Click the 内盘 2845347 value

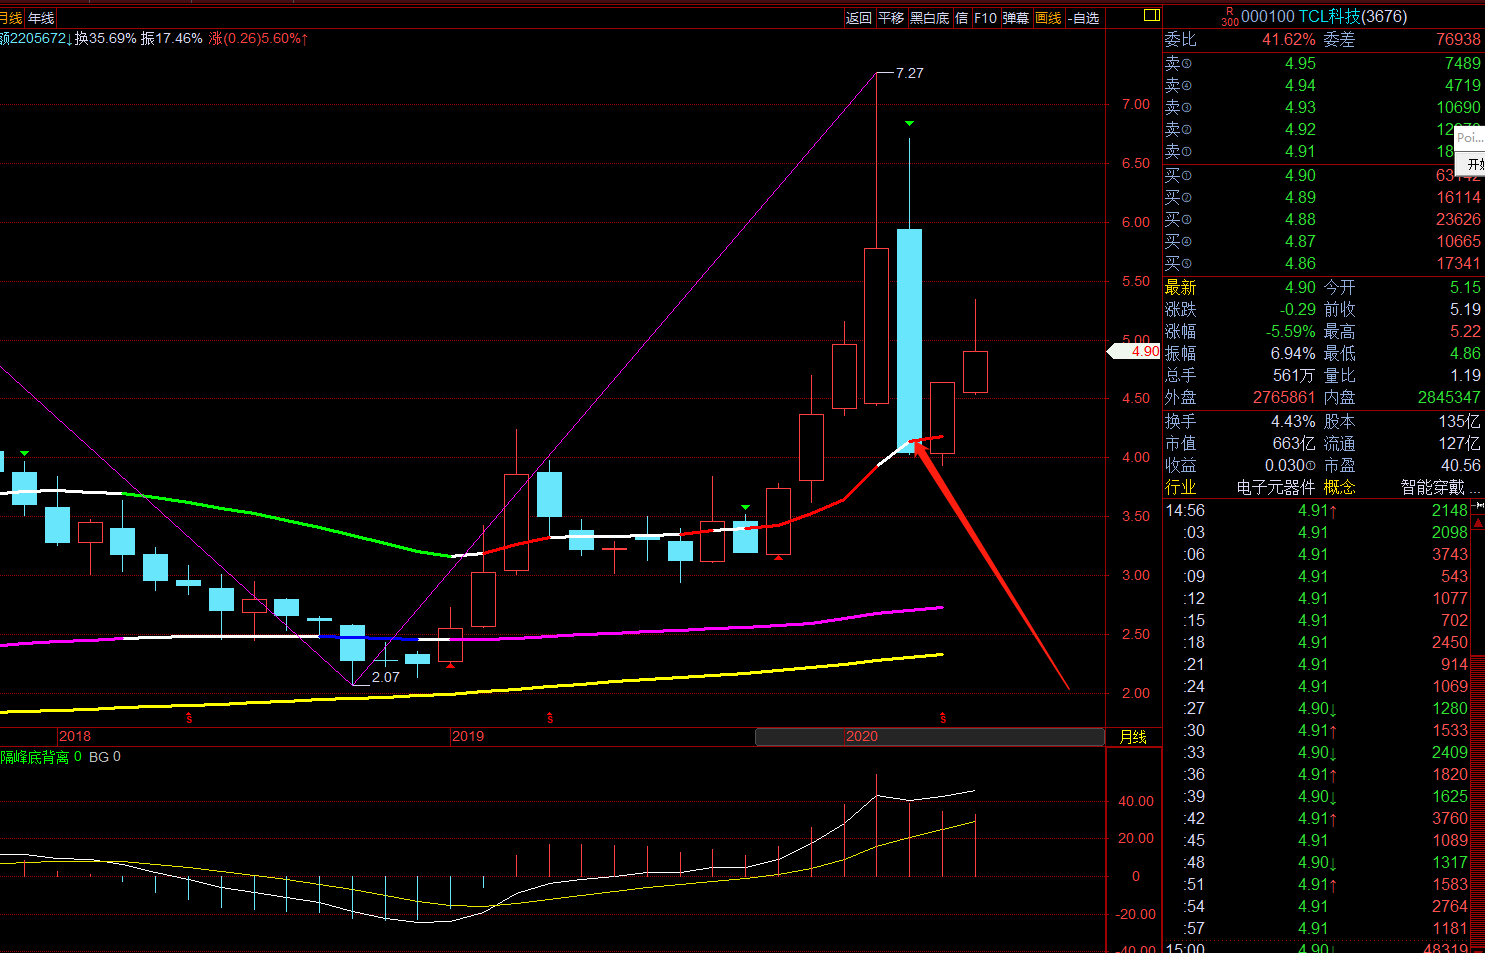[x=1449, y=397]
